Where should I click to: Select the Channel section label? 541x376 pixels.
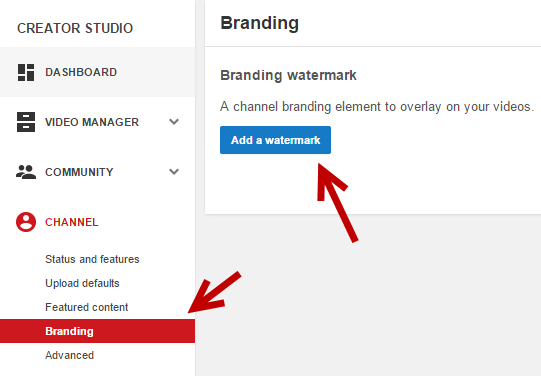(x=72, y=222)
